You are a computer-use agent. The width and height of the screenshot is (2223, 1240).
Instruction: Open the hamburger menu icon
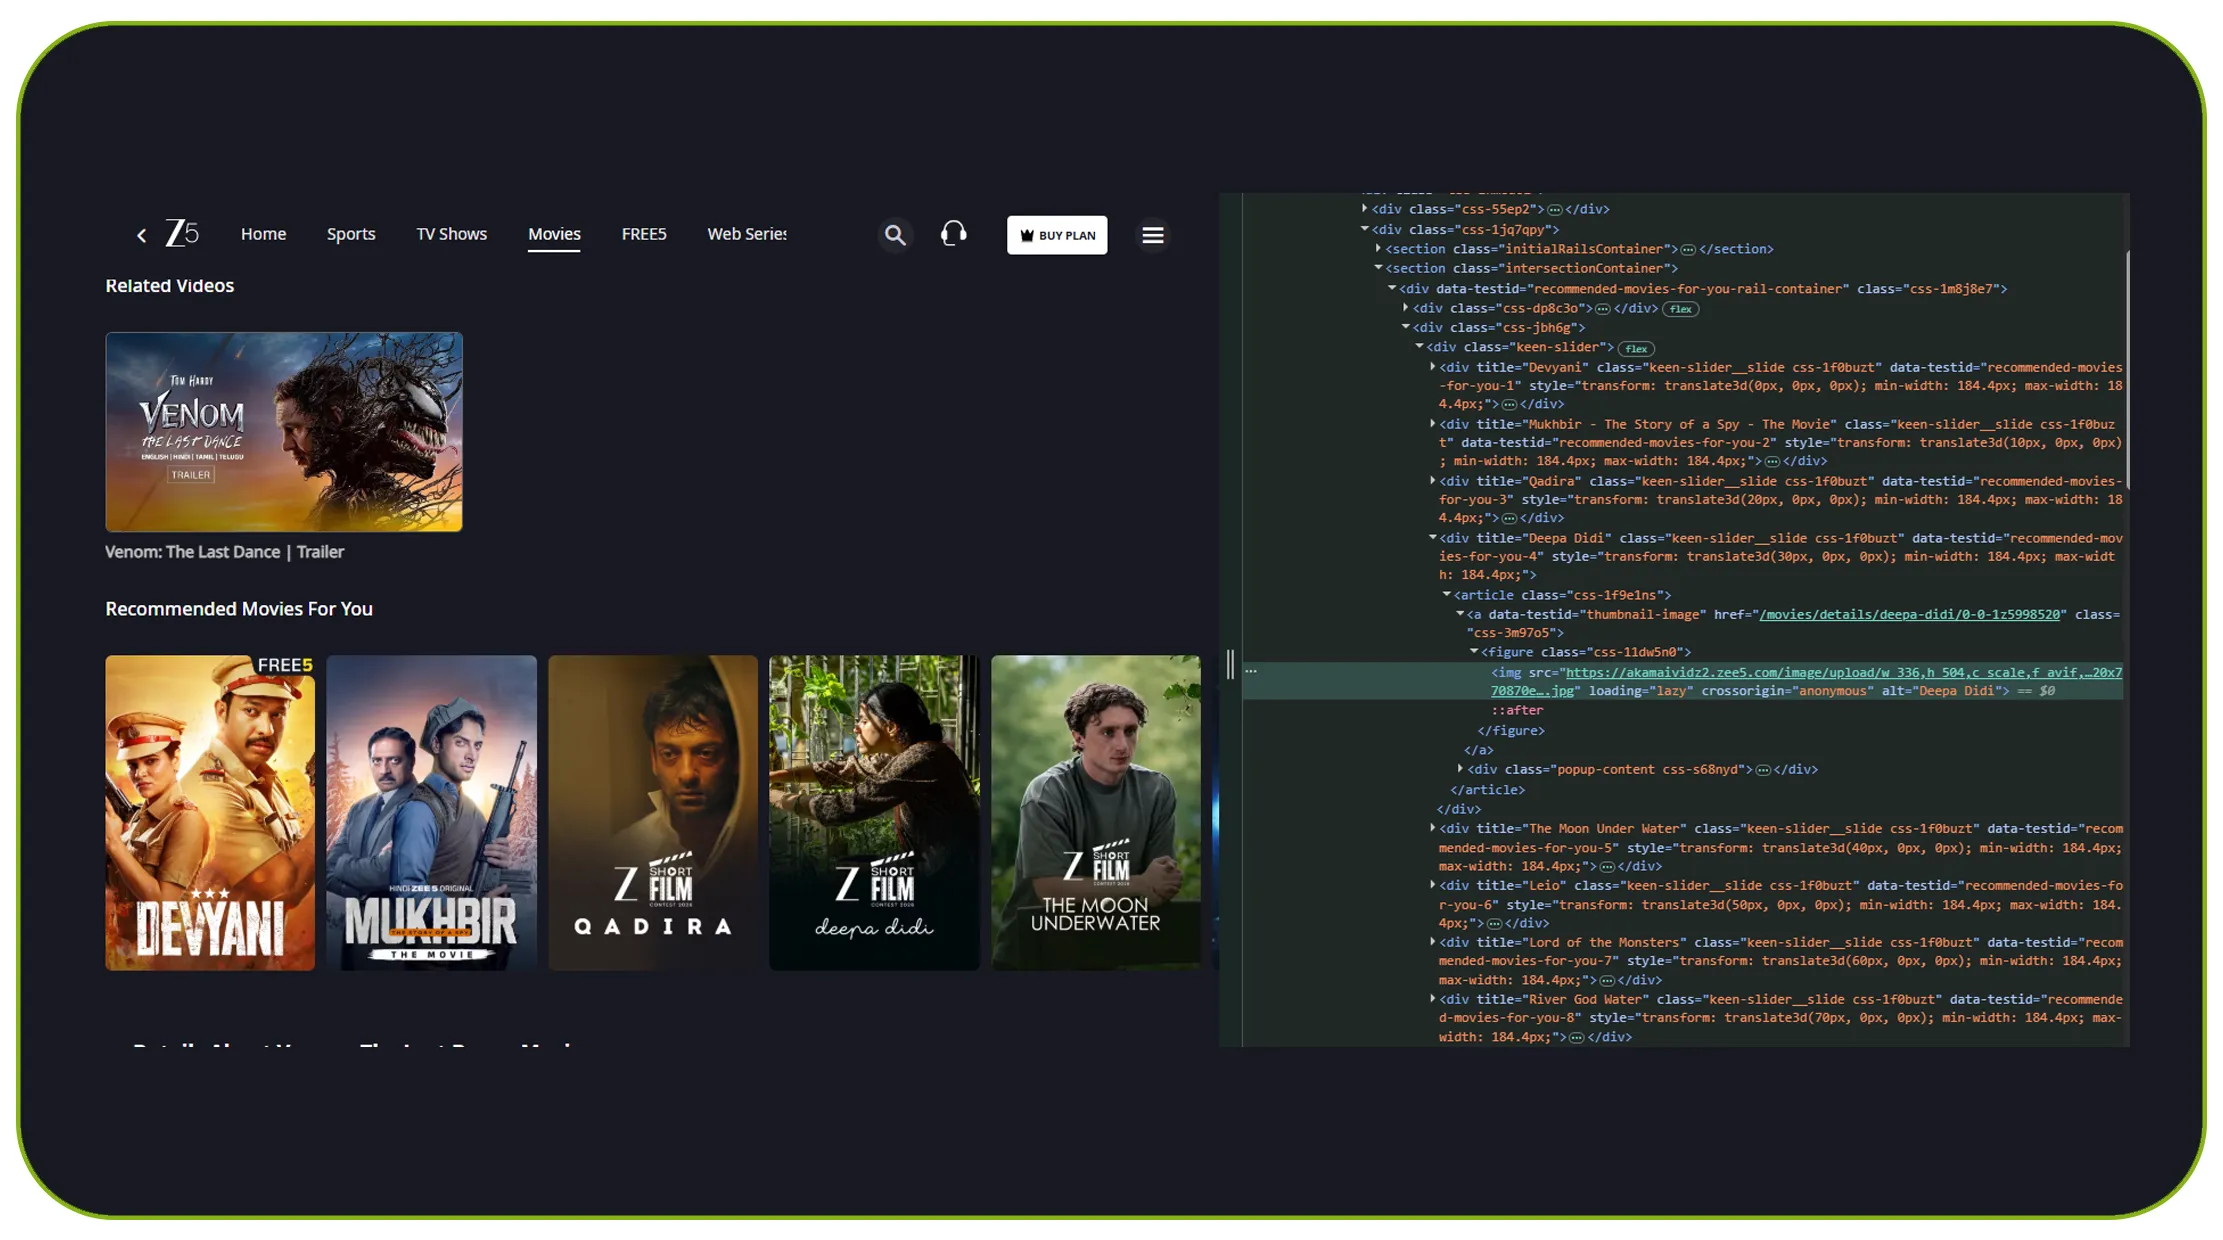point(1153,235)
